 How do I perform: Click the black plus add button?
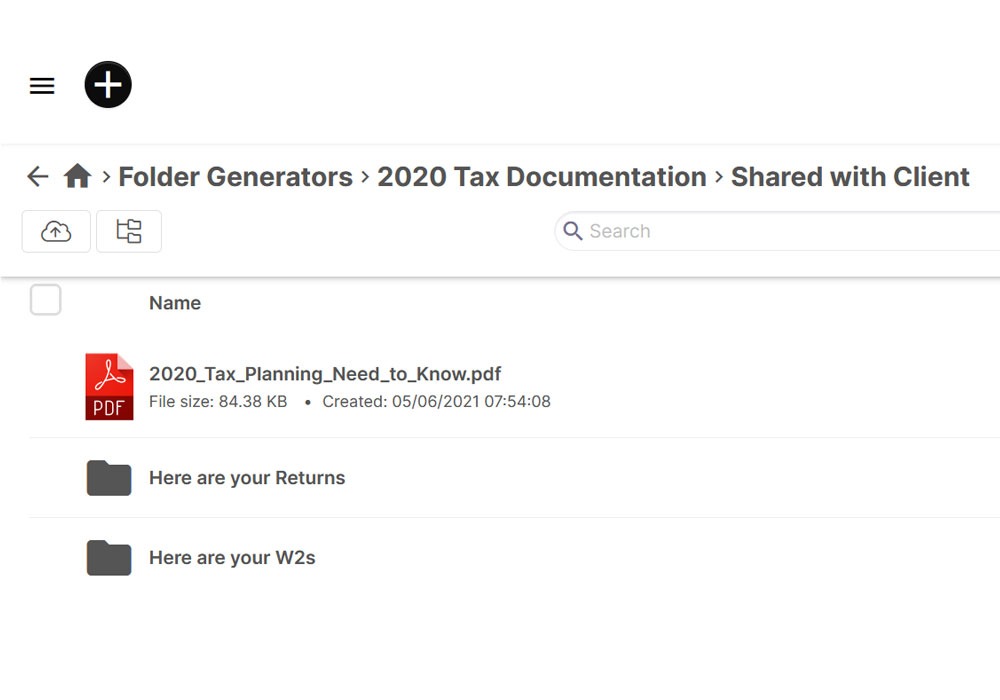(x=108, y=85)
